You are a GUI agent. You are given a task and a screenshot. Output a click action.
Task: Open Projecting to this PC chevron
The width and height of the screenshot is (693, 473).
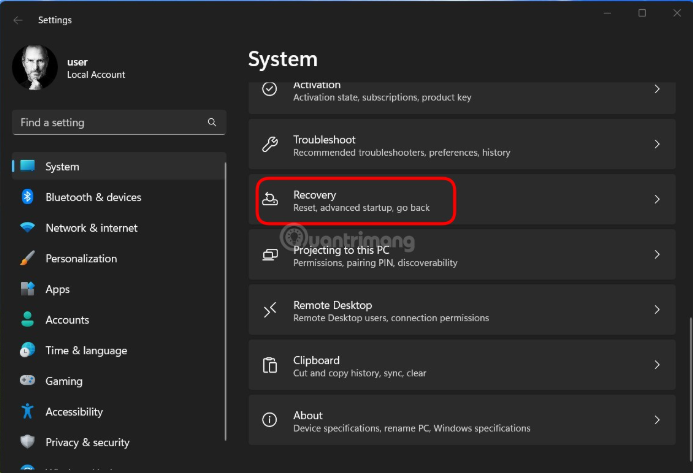(657, 255)
